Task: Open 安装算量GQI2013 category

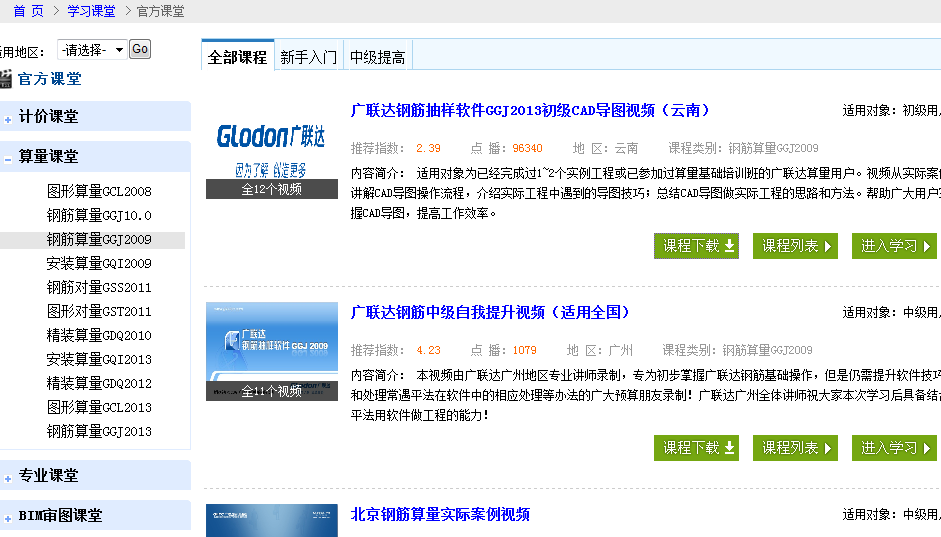Action: (99, 359)
